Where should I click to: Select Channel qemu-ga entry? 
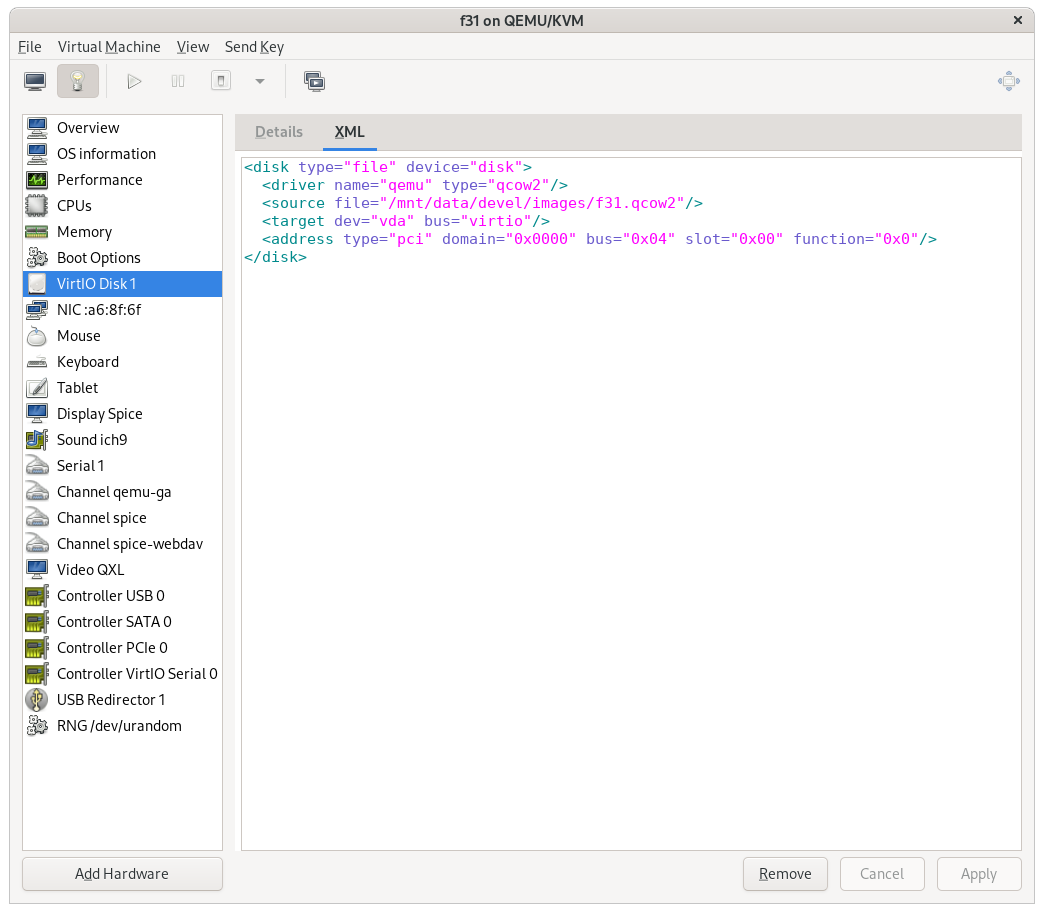(x=123, y=491)
